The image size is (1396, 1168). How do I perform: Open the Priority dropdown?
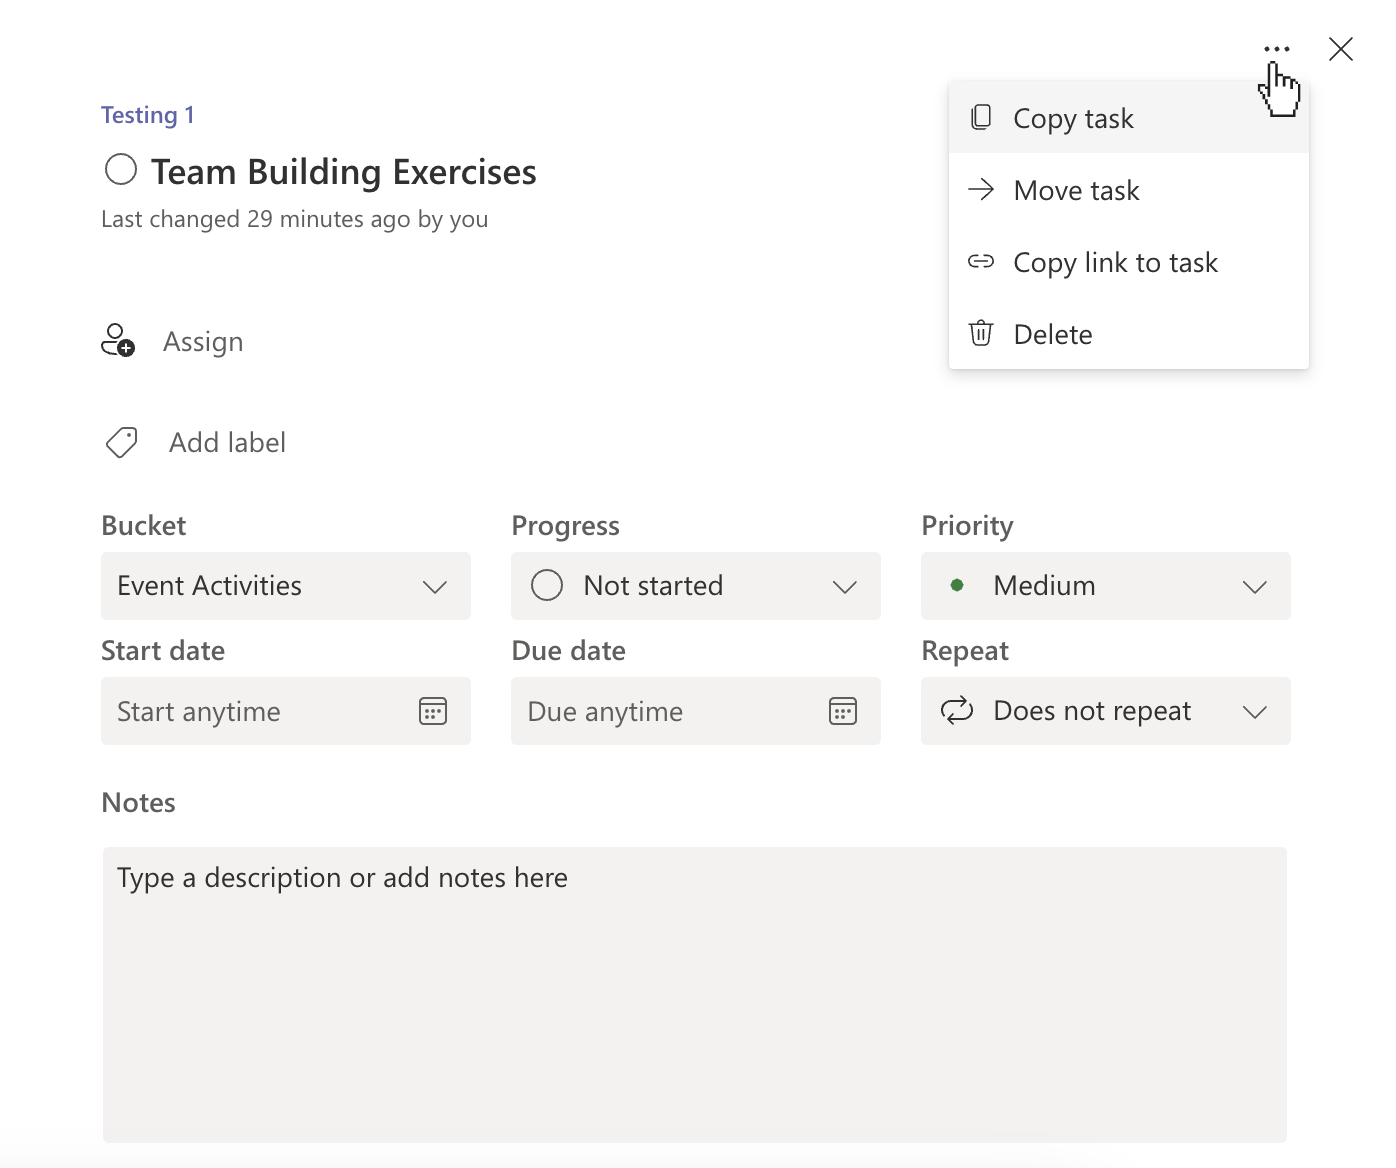tap(1254, 587)
